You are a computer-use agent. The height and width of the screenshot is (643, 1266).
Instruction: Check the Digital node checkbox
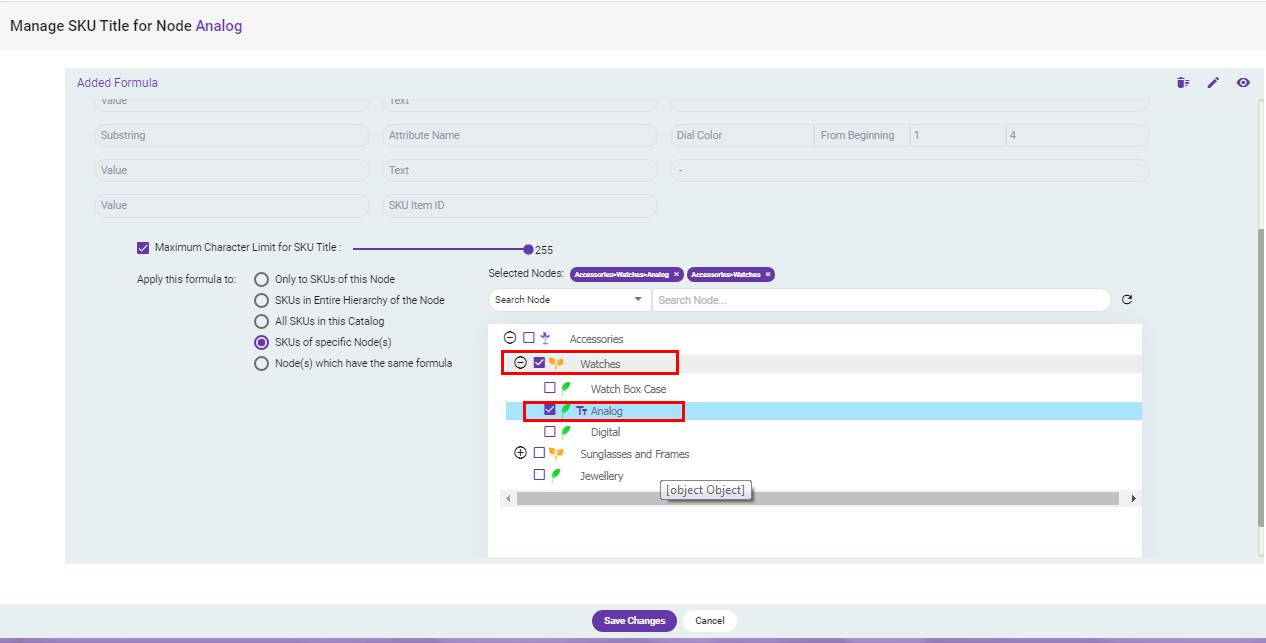pyautogui.click(x=550, y=432)
